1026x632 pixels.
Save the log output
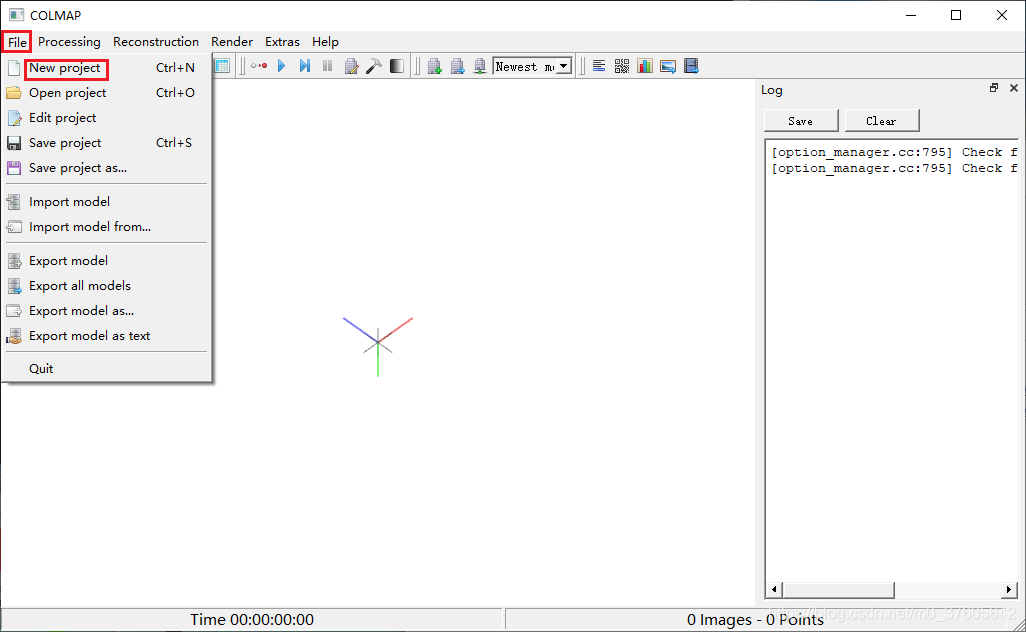tap(800, 120)
